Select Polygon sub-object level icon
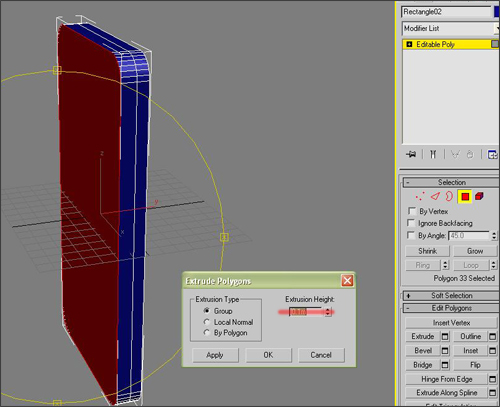 tap(465, 197)
